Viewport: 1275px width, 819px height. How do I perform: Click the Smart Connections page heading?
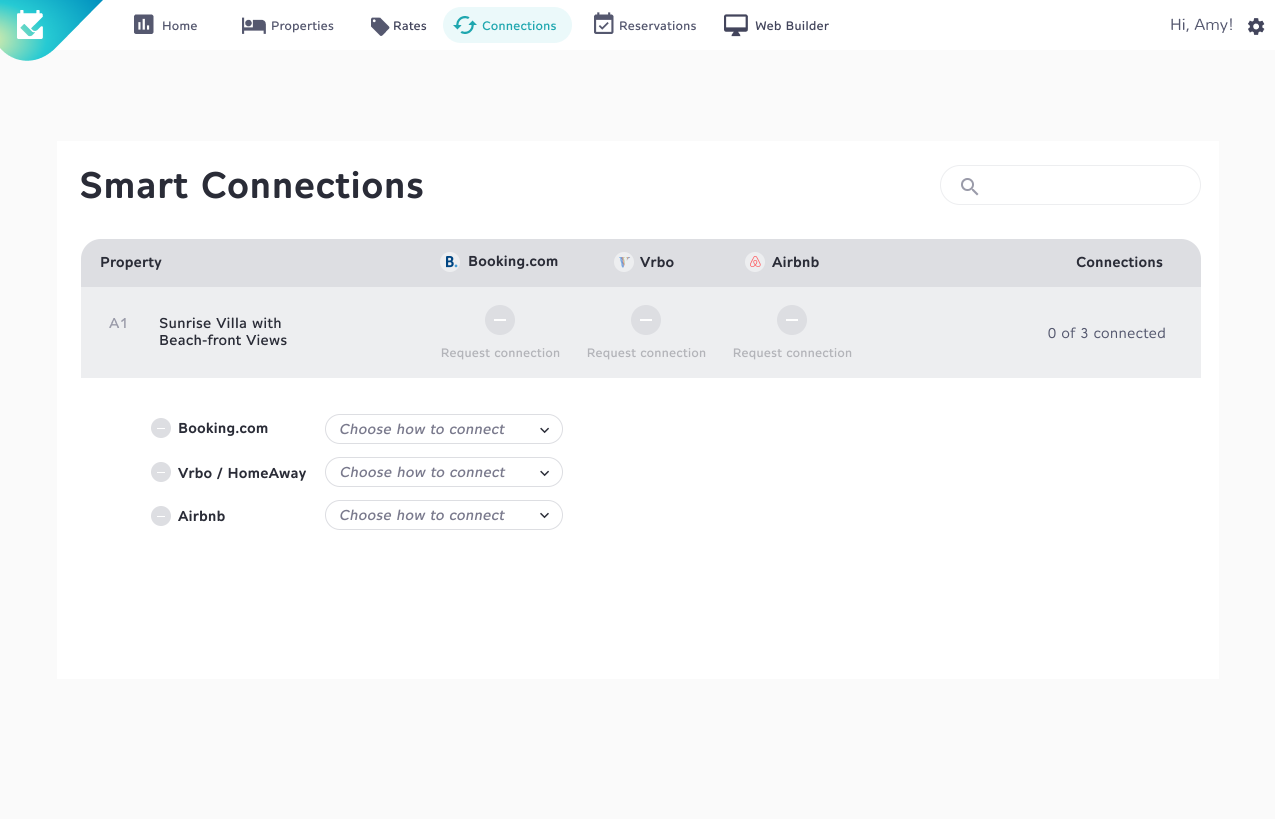(252, 186)
